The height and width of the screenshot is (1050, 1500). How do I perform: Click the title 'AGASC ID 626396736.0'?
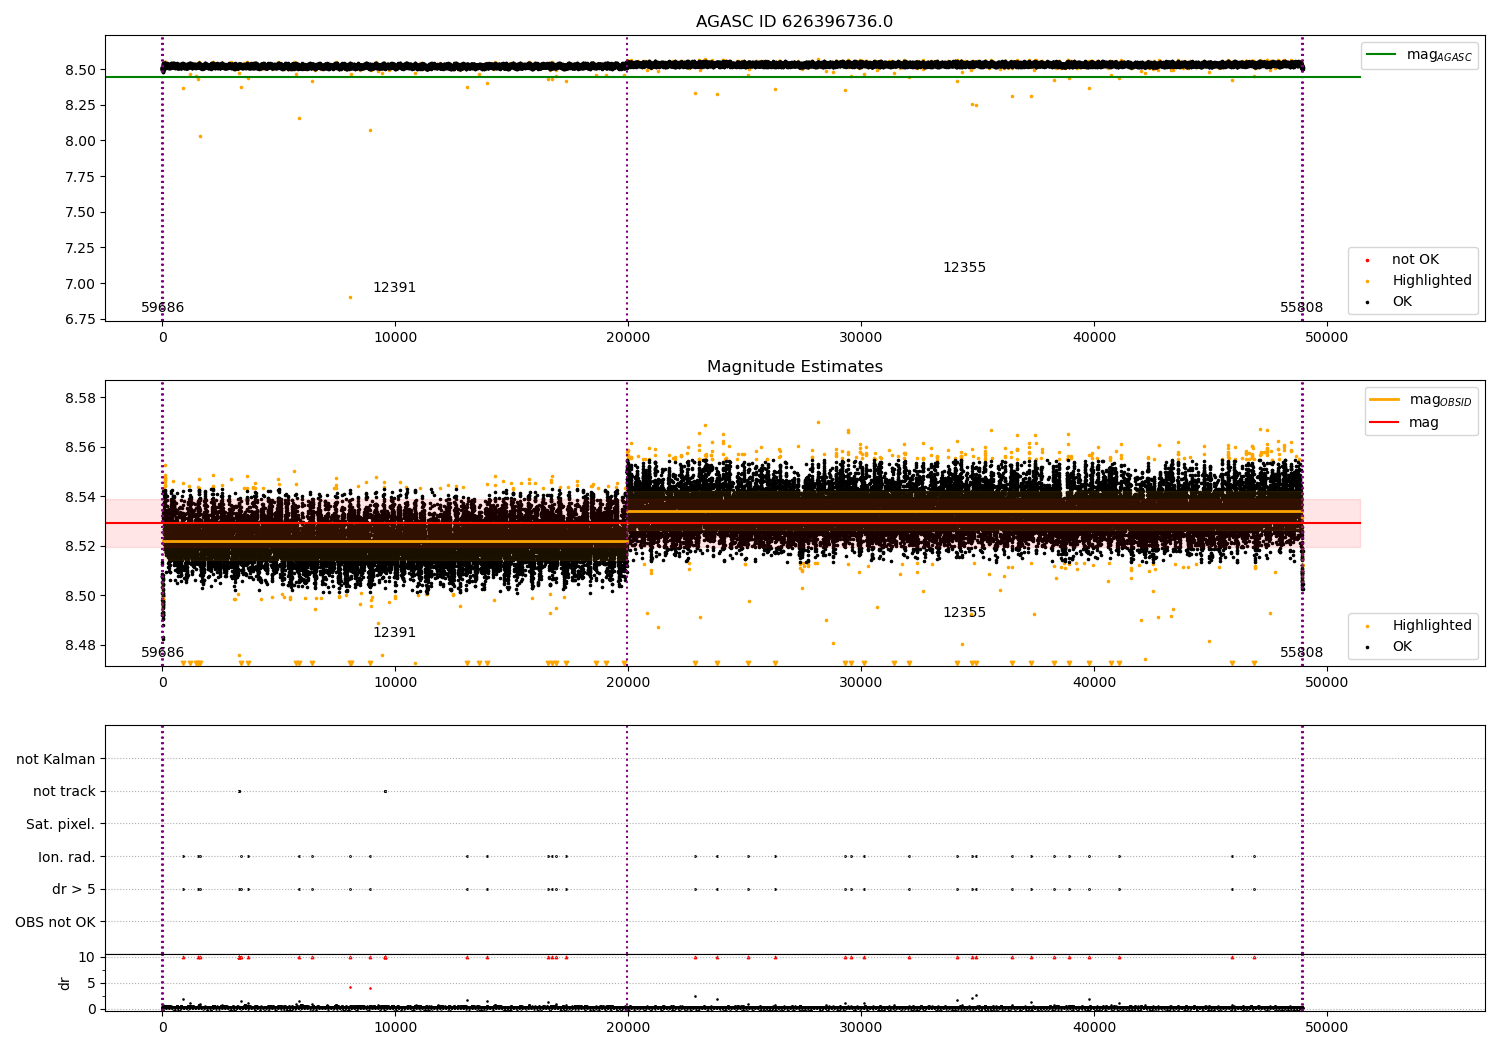(x=794, y=22)
